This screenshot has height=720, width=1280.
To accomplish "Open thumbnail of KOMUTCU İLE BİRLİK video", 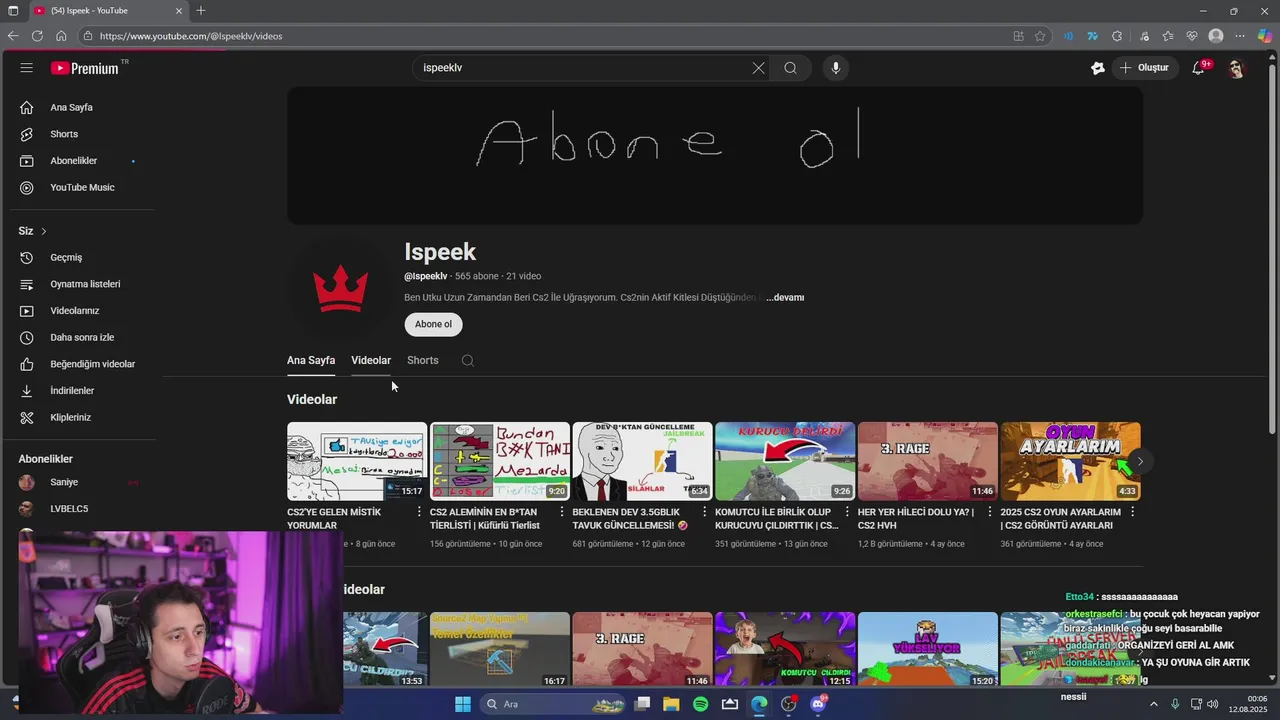I will point(785,461).
